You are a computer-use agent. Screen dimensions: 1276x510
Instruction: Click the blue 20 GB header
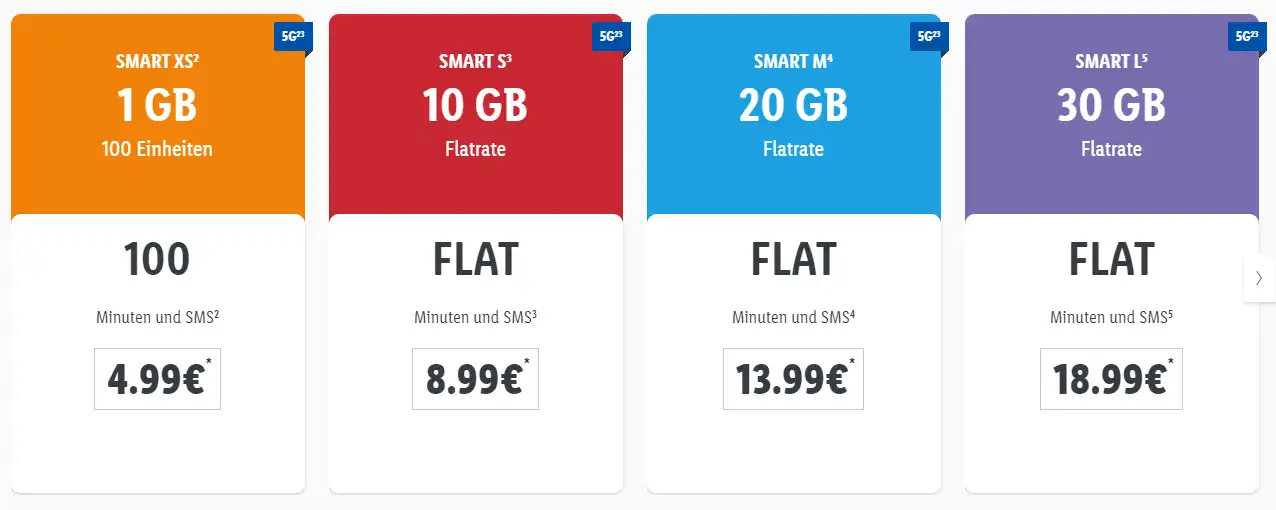(x=793, y=106)
